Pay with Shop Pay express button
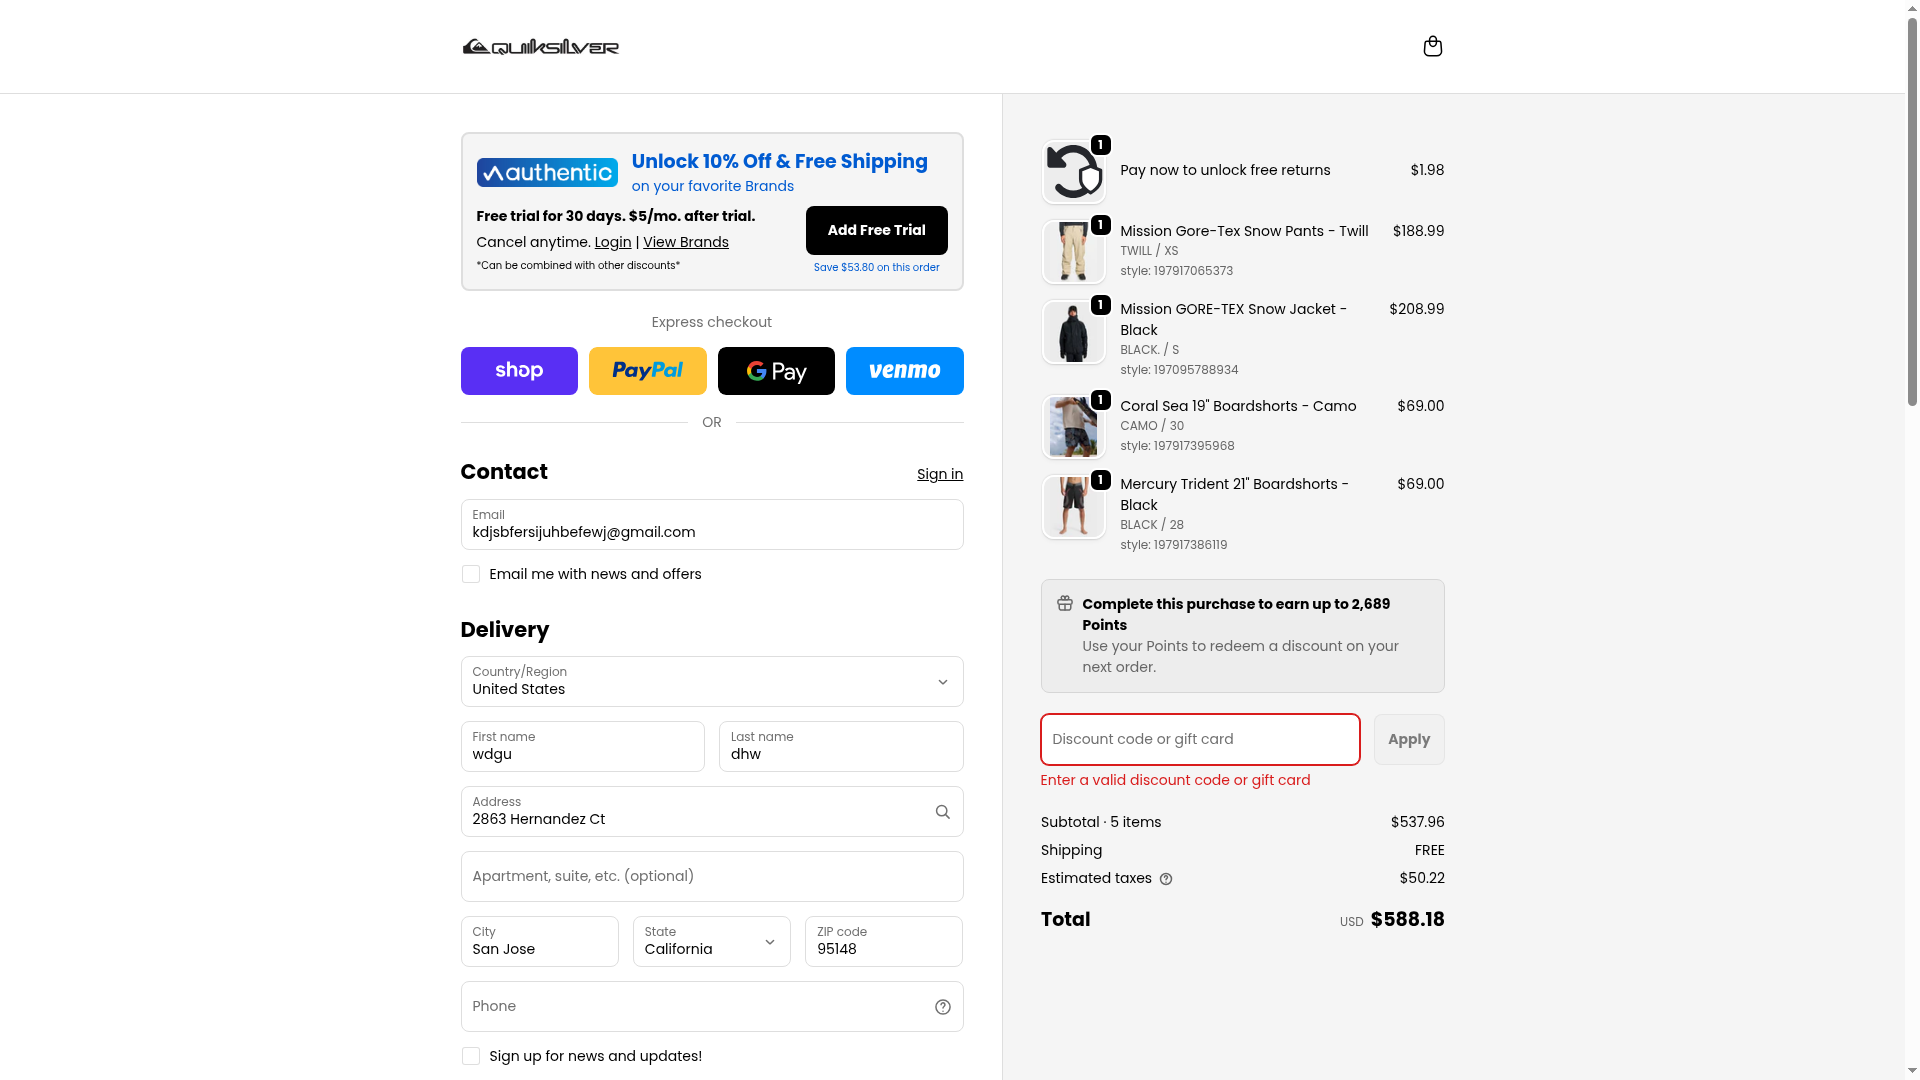The height and width of the screenshot is (1080, 1920). point(519,371)
